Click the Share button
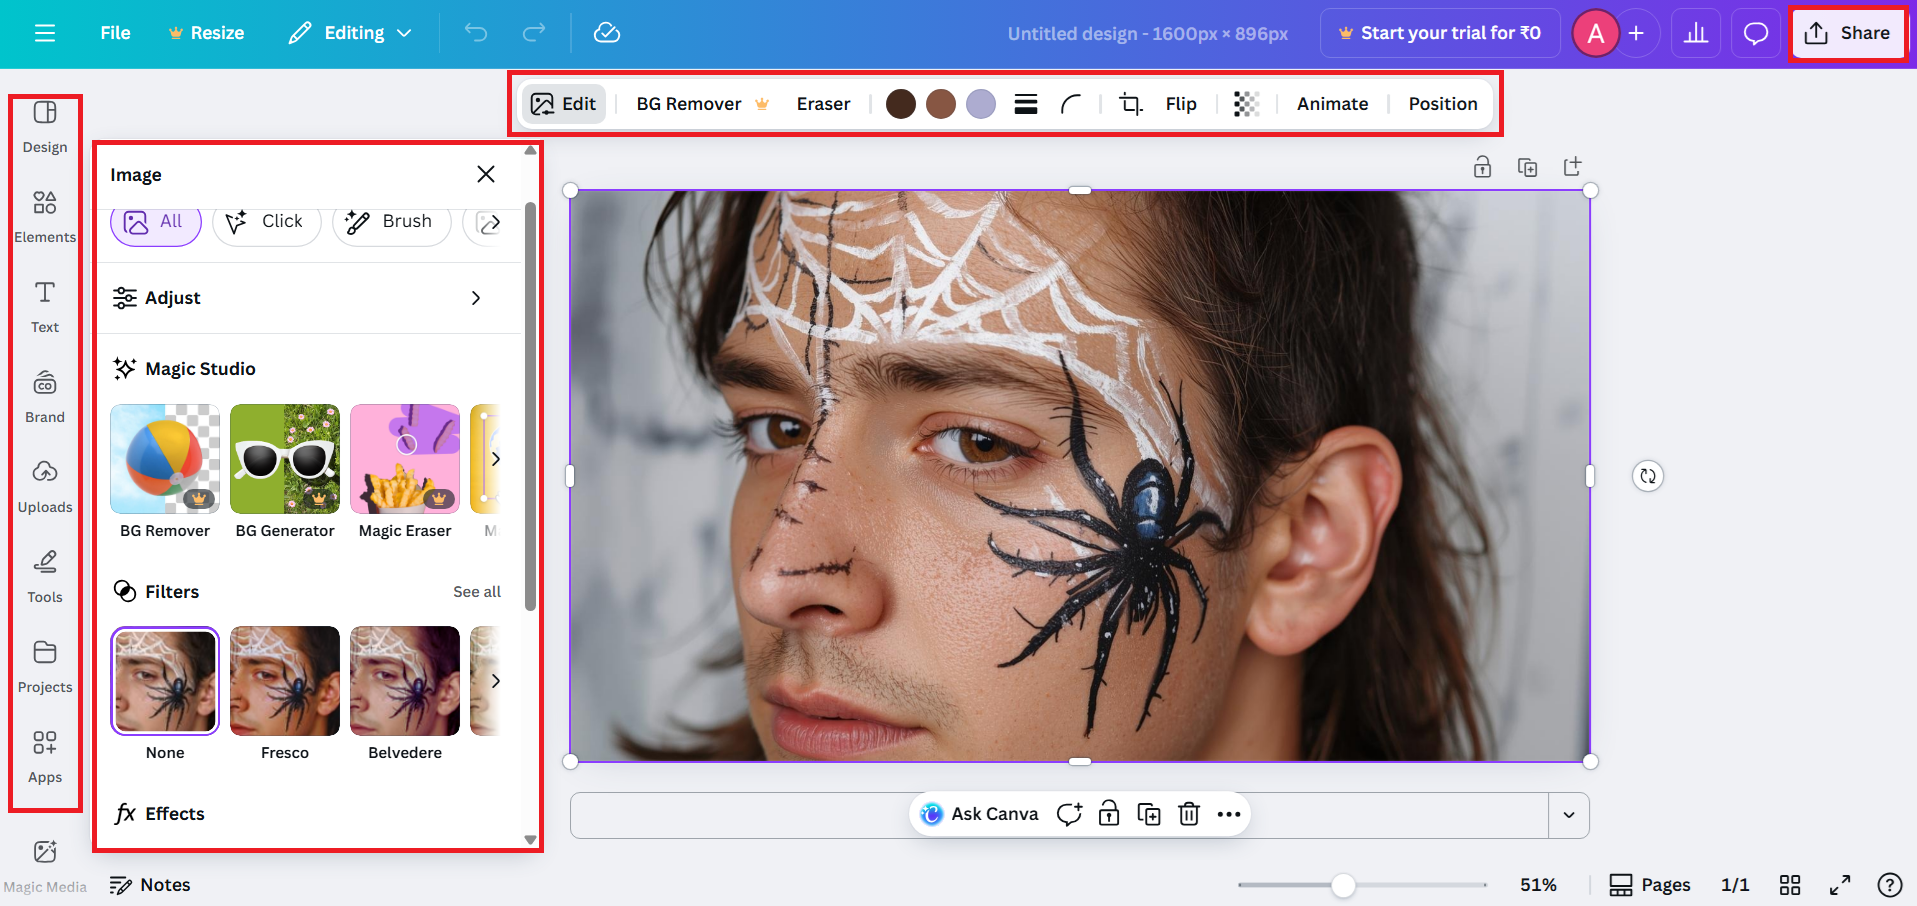Image resolution: width=1917 pixels, height=906 pixels. tap(1848, 32)
